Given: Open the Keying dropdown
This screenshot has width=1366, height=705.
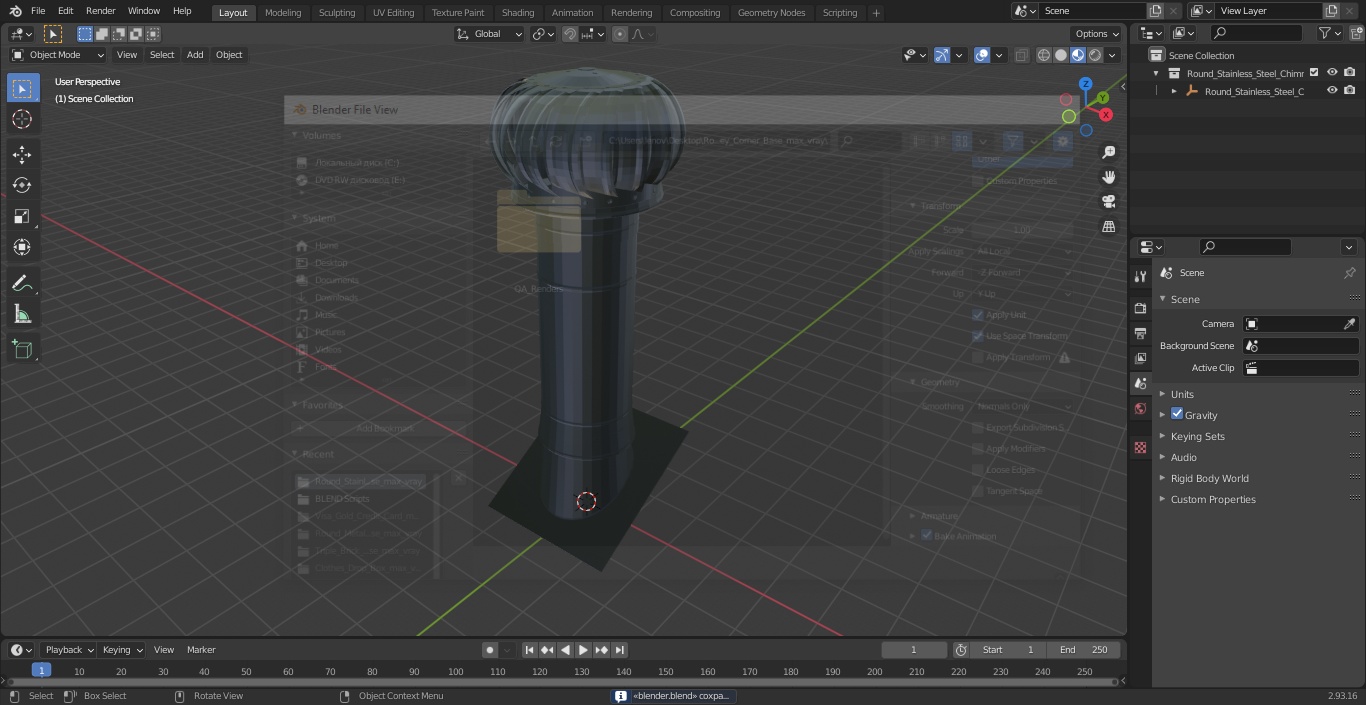Looking at the screenshot, I should [122, 650].
